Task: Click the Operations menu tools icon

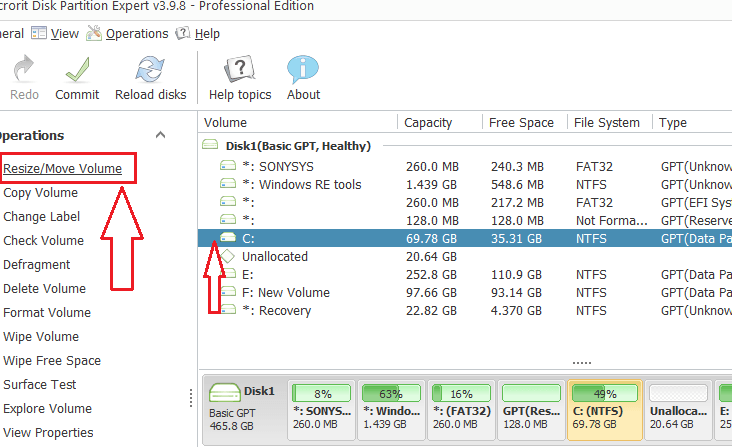Action: 94,33
